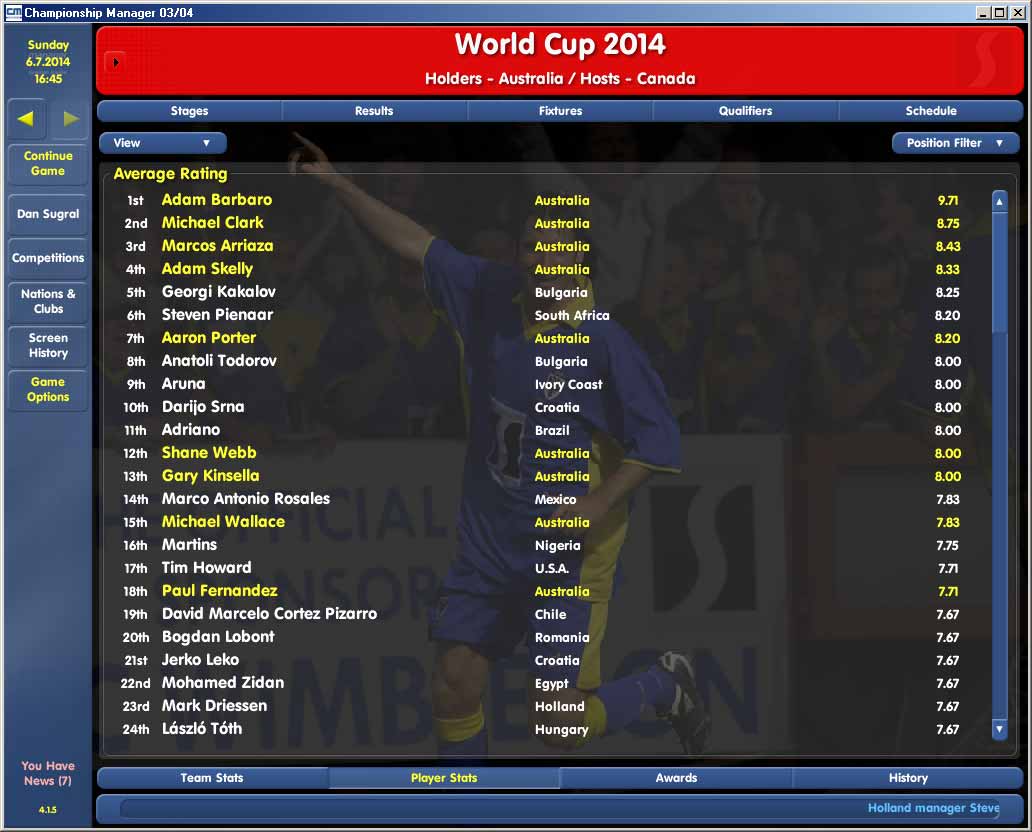
Task: Click Nigeria nation name
Action: (x=557, y=546)
